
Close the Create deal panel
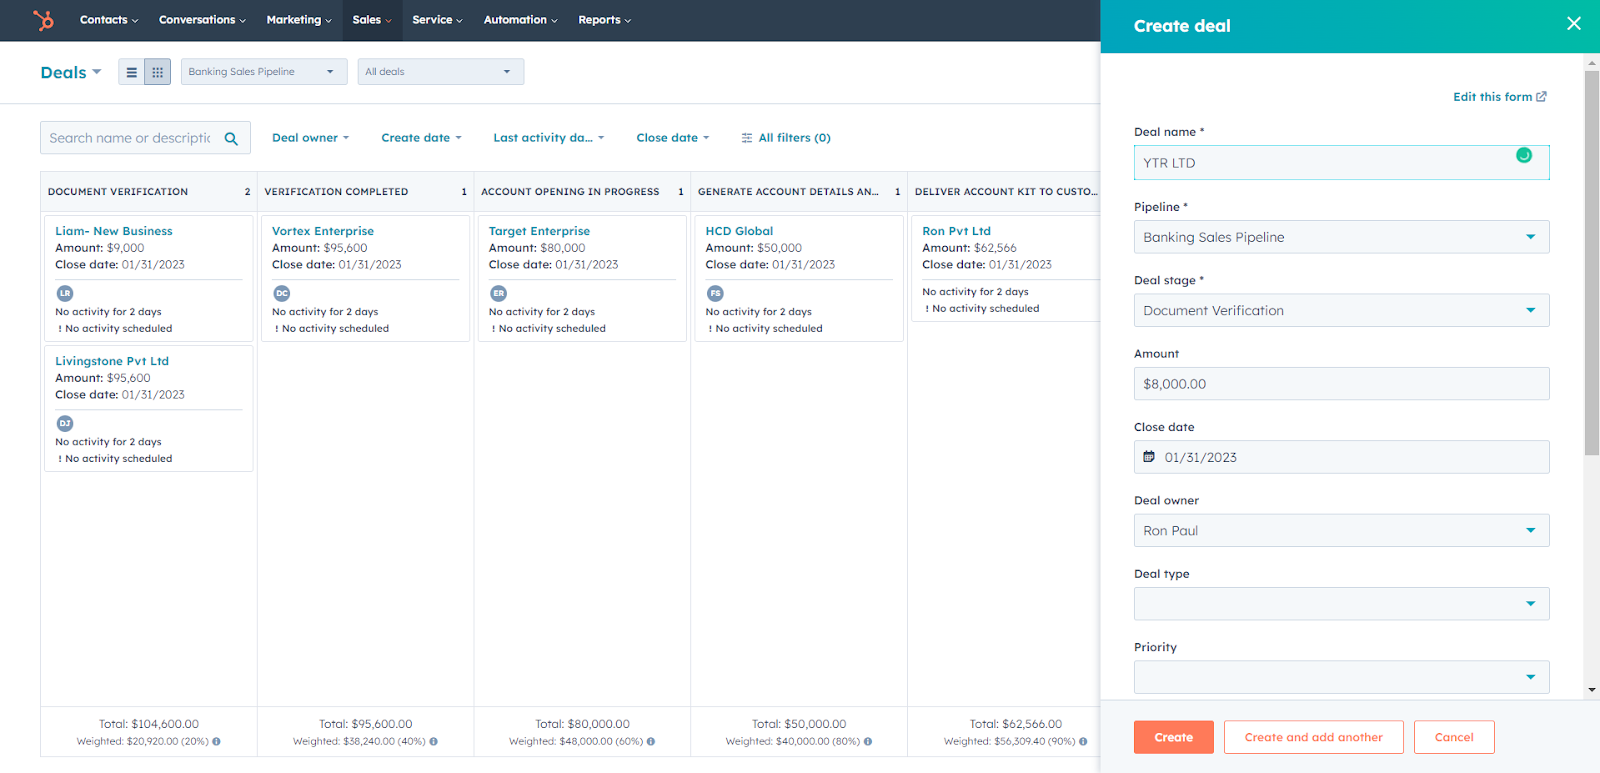[x=1573, y=23]
